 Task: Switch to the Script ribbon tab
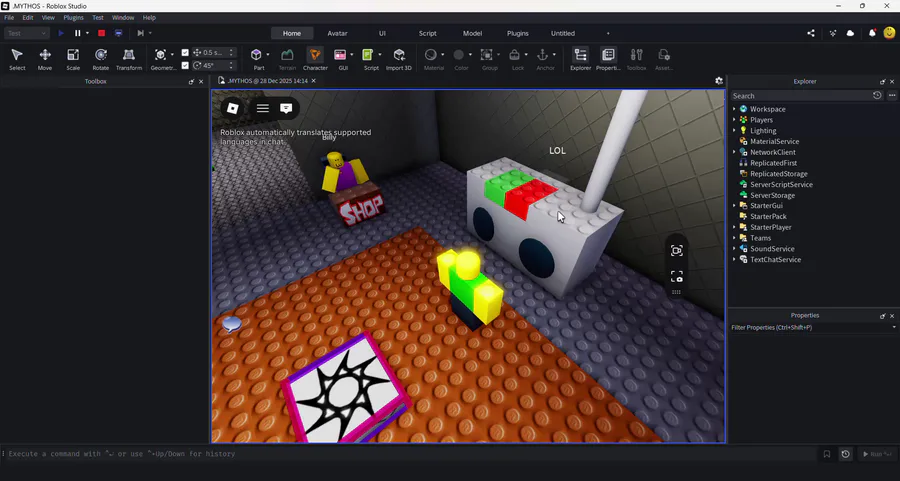pos(428,33)
